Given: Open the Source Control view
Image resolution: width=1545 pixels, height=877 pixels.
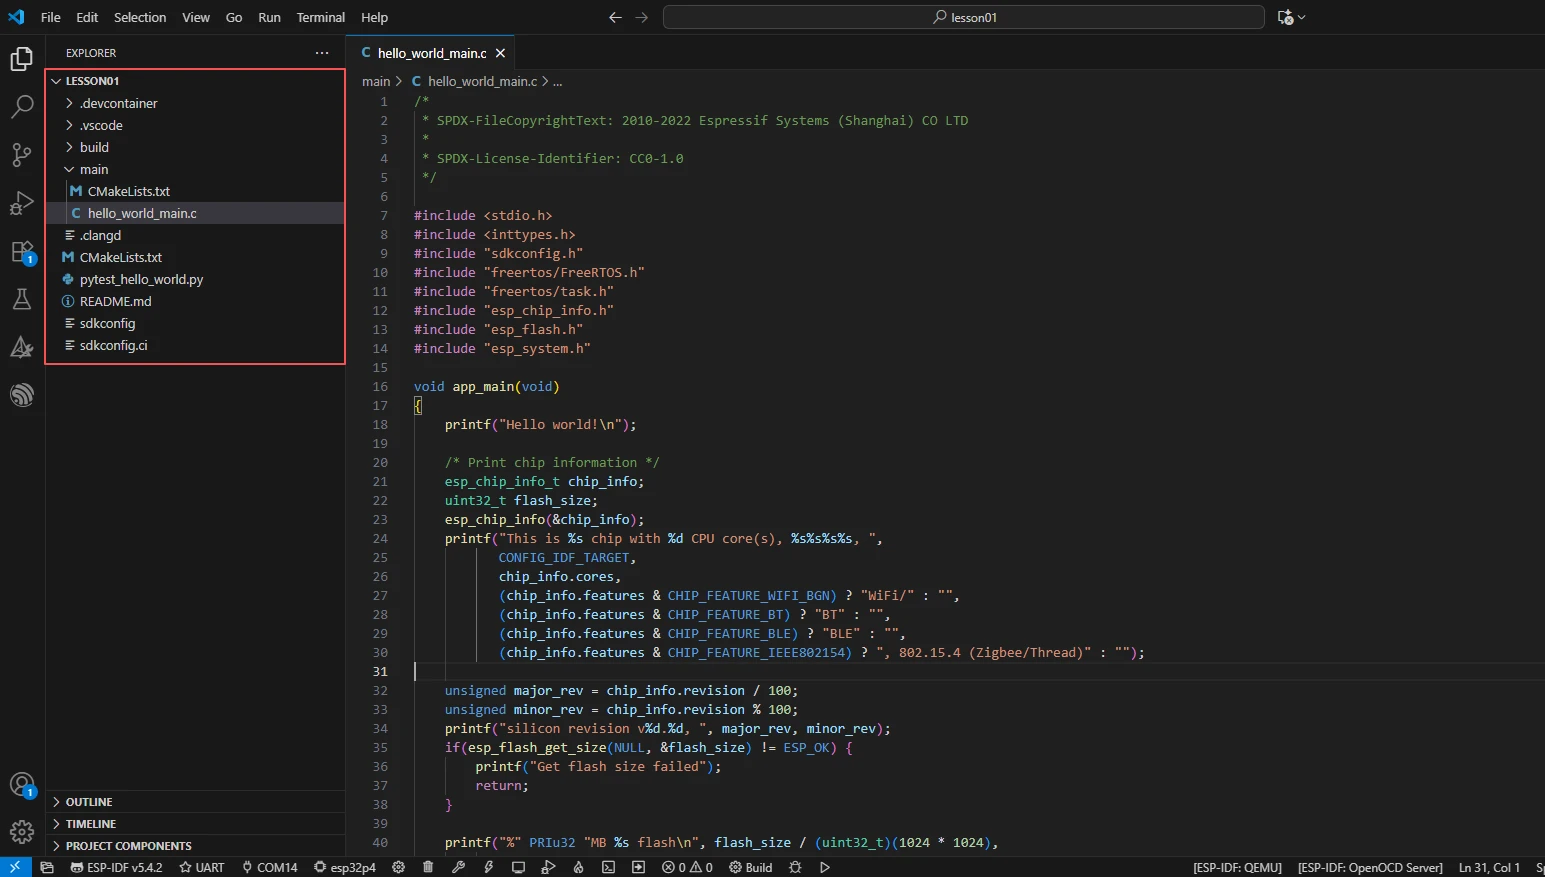Looking at the screenshot, I should click(22, 154).
